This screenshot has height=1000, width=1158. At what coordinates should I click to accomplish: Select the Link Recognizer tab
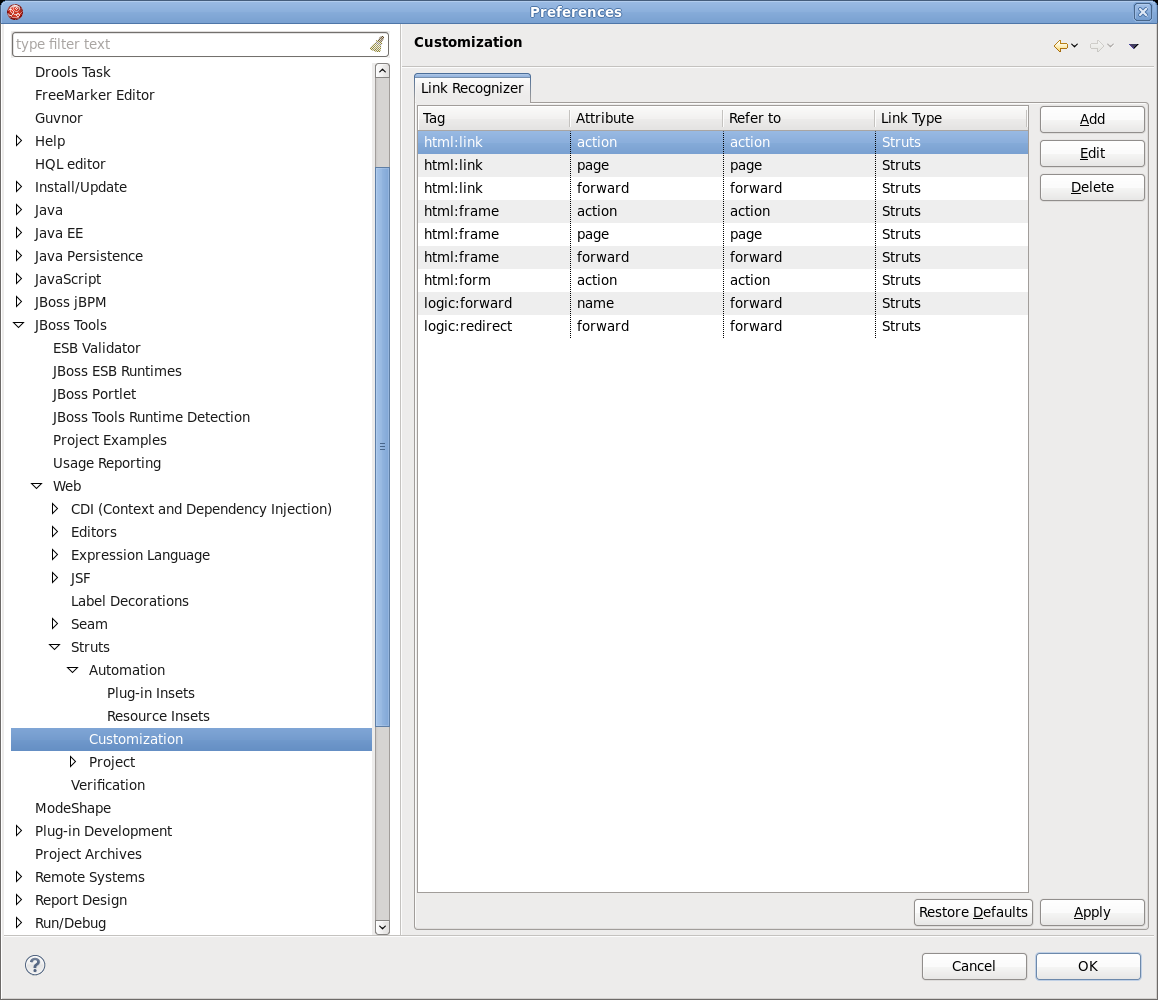point(472,88)
